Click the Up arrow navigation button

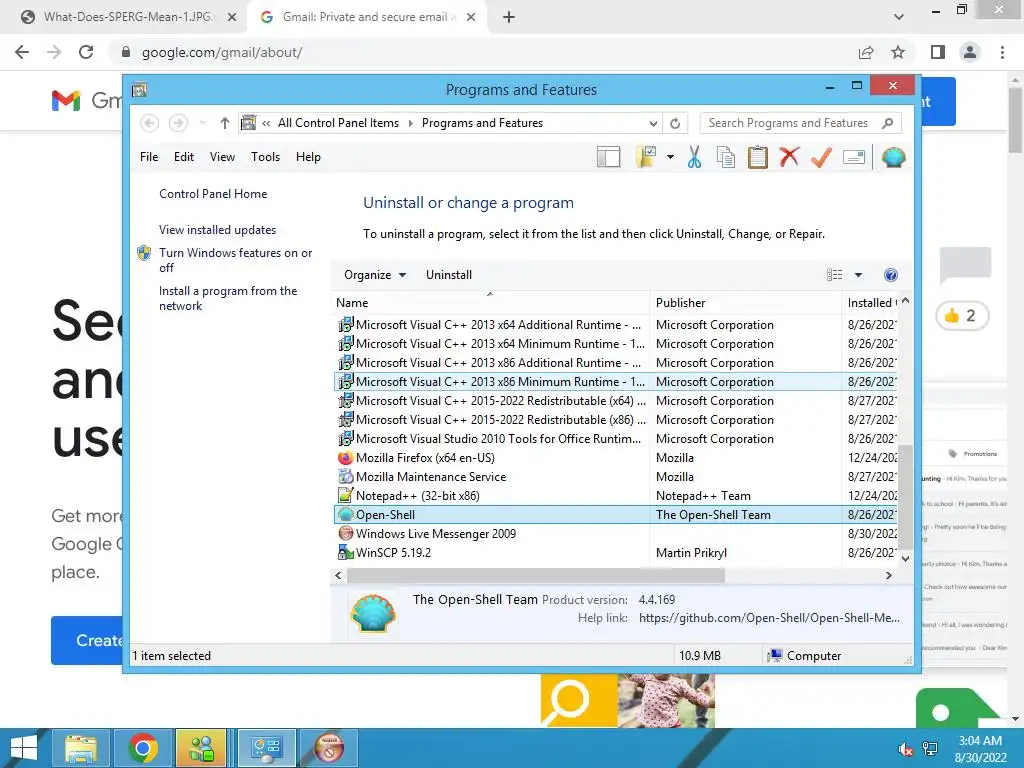click(x=225, y=123)
